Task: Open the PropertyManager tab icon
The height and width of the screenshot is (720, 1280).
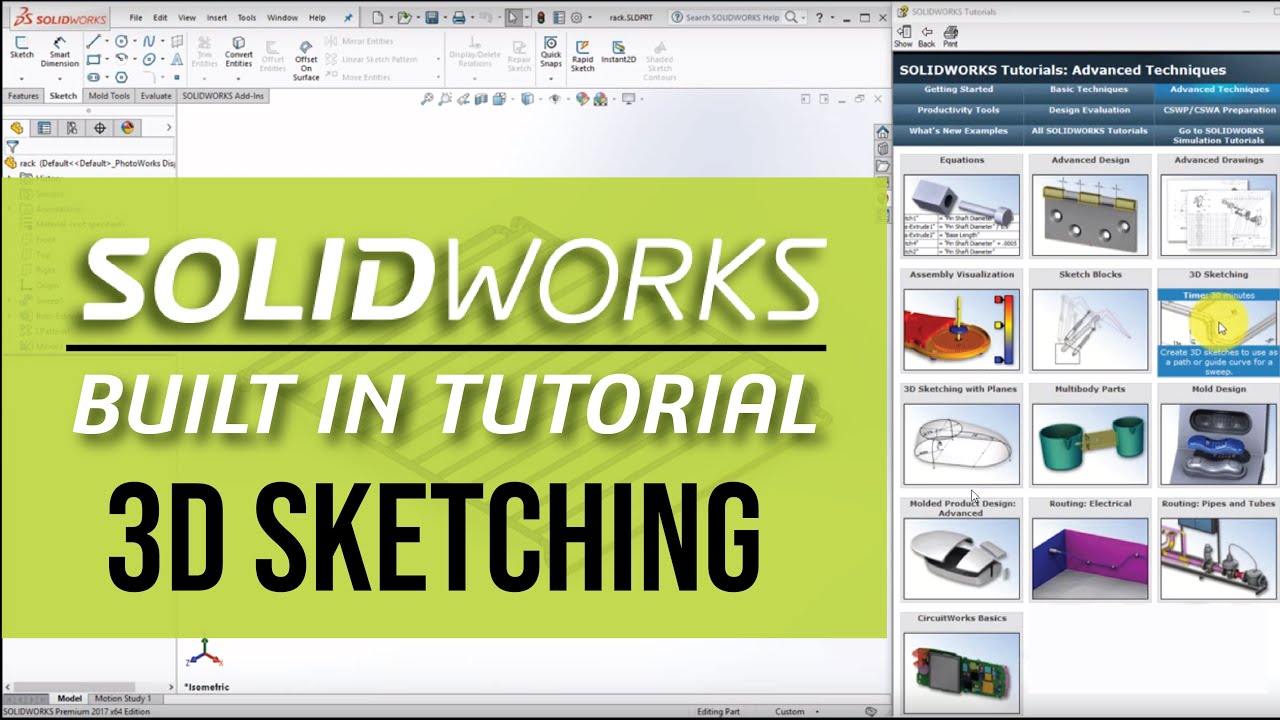Action: tap(44, 128)
